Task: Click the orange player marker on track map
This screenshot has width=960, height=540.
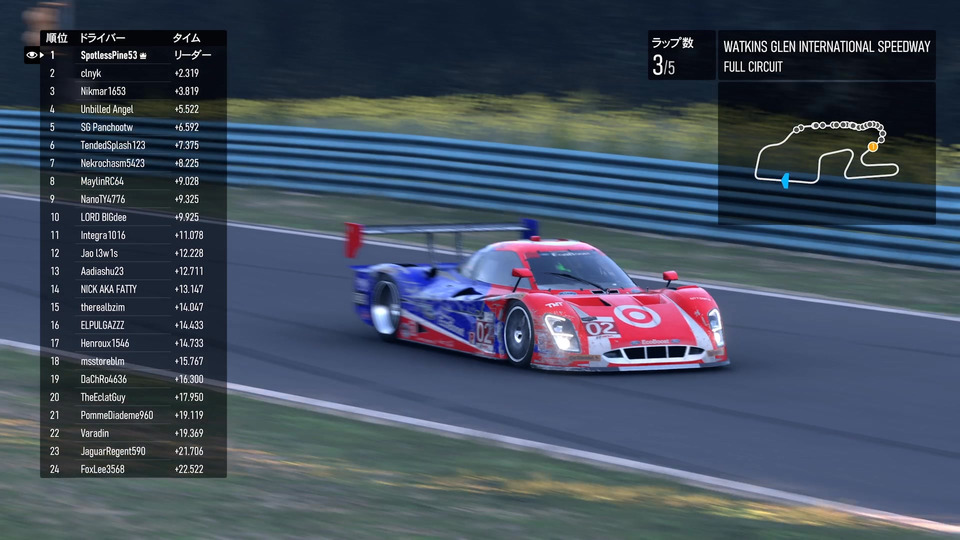Action: point(872,147)
